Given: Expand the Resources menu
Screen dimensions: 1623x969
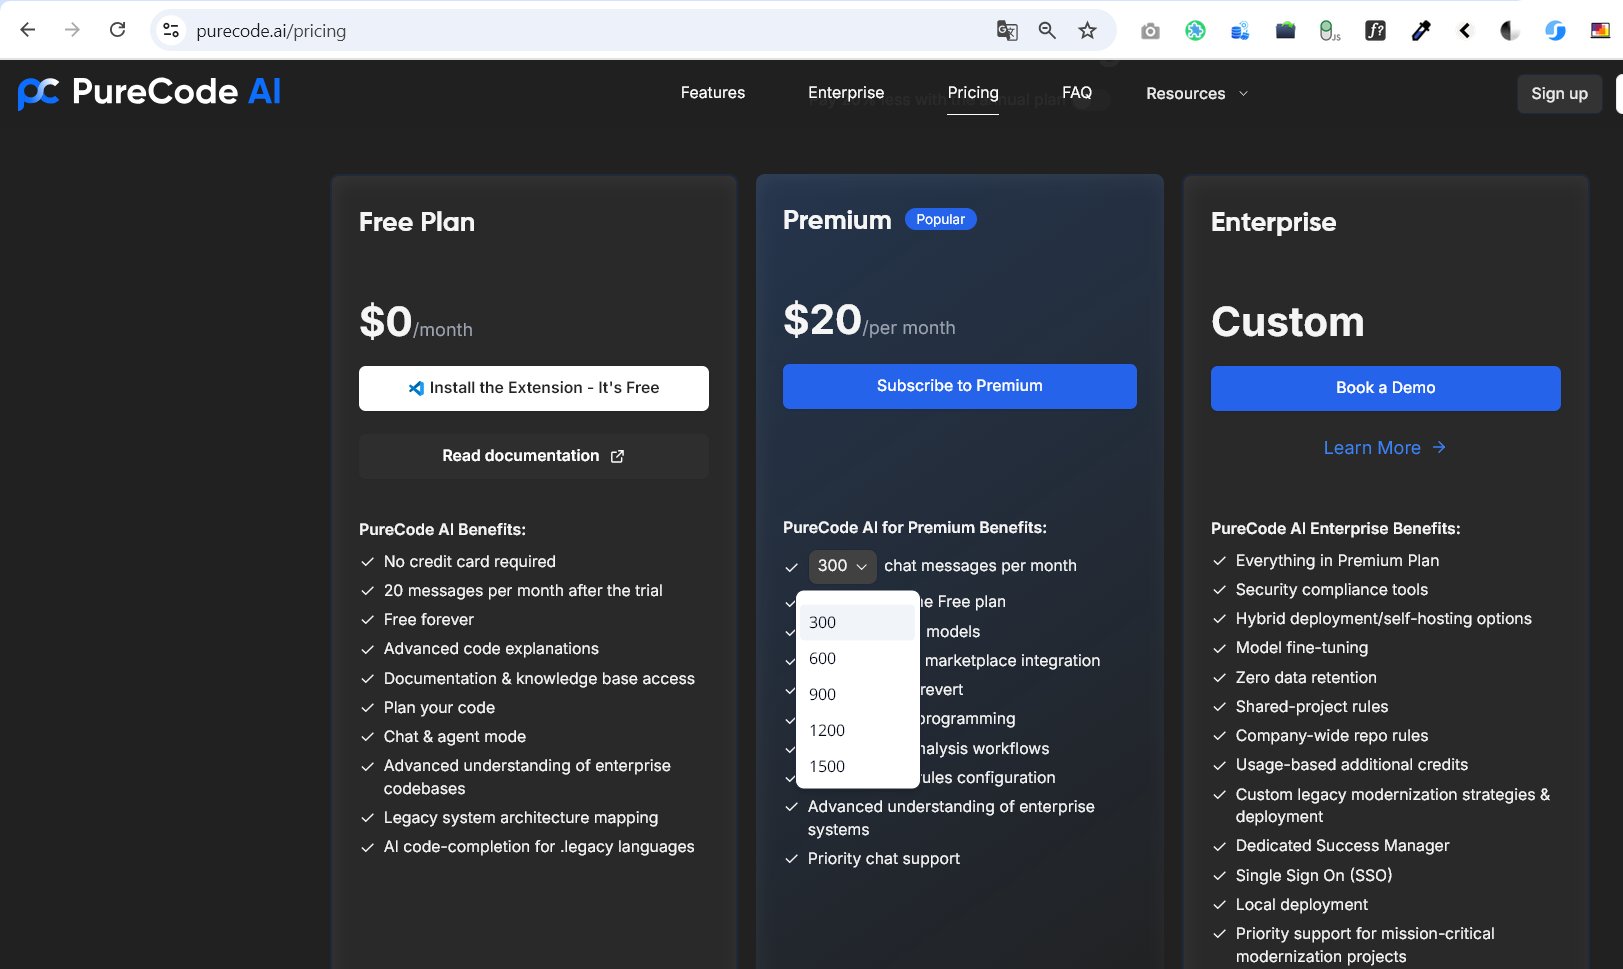Looking at the screenshot, I should (x=1196, y=93).
